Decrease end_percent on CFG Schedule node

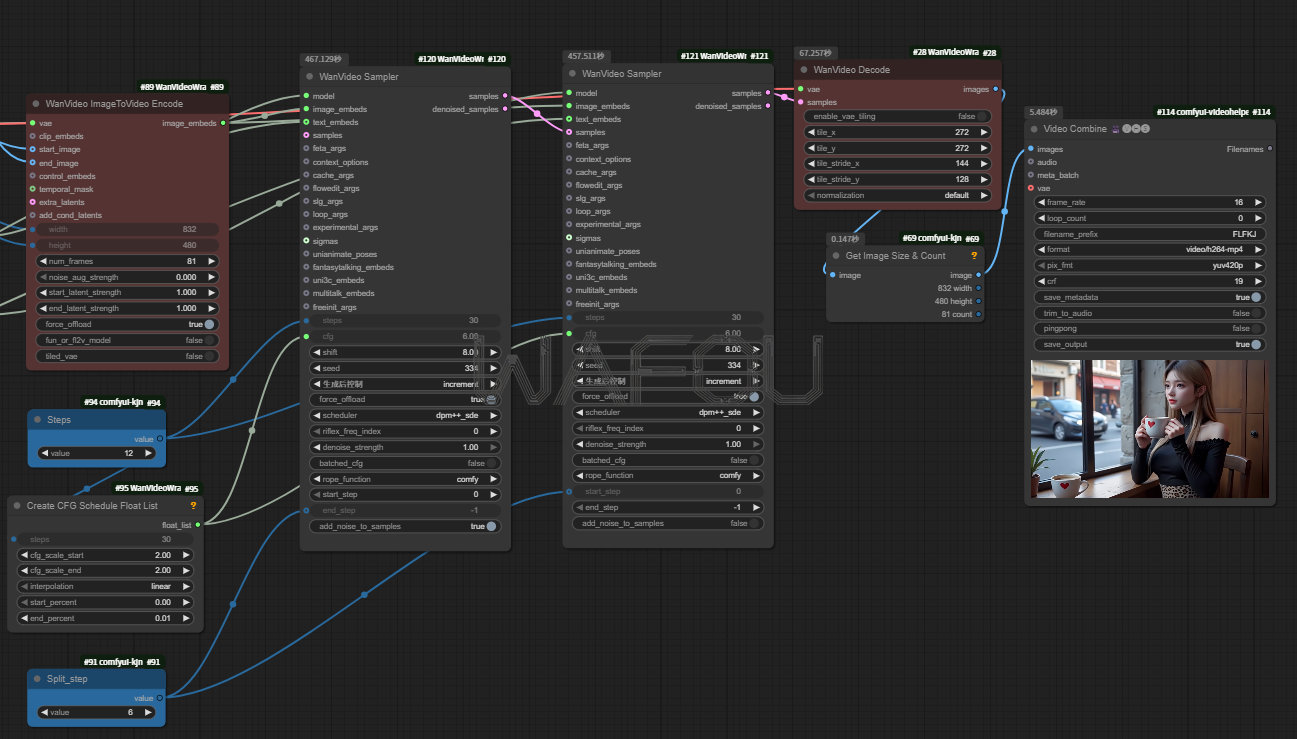(24, 618)
